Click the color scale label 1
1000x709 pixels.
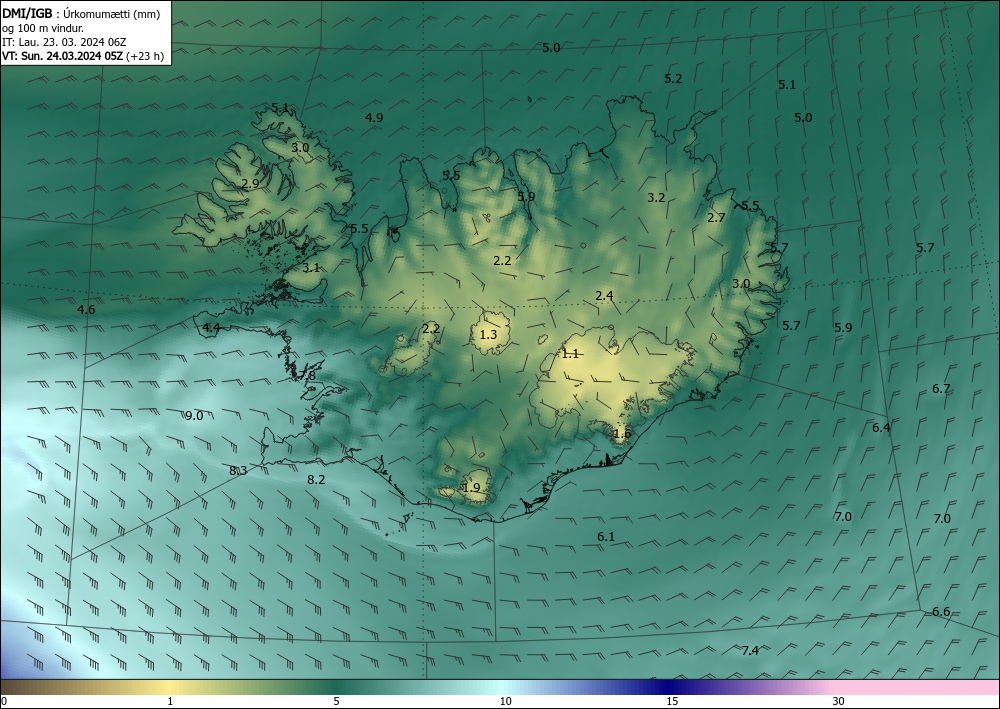[x=170, y=701]
